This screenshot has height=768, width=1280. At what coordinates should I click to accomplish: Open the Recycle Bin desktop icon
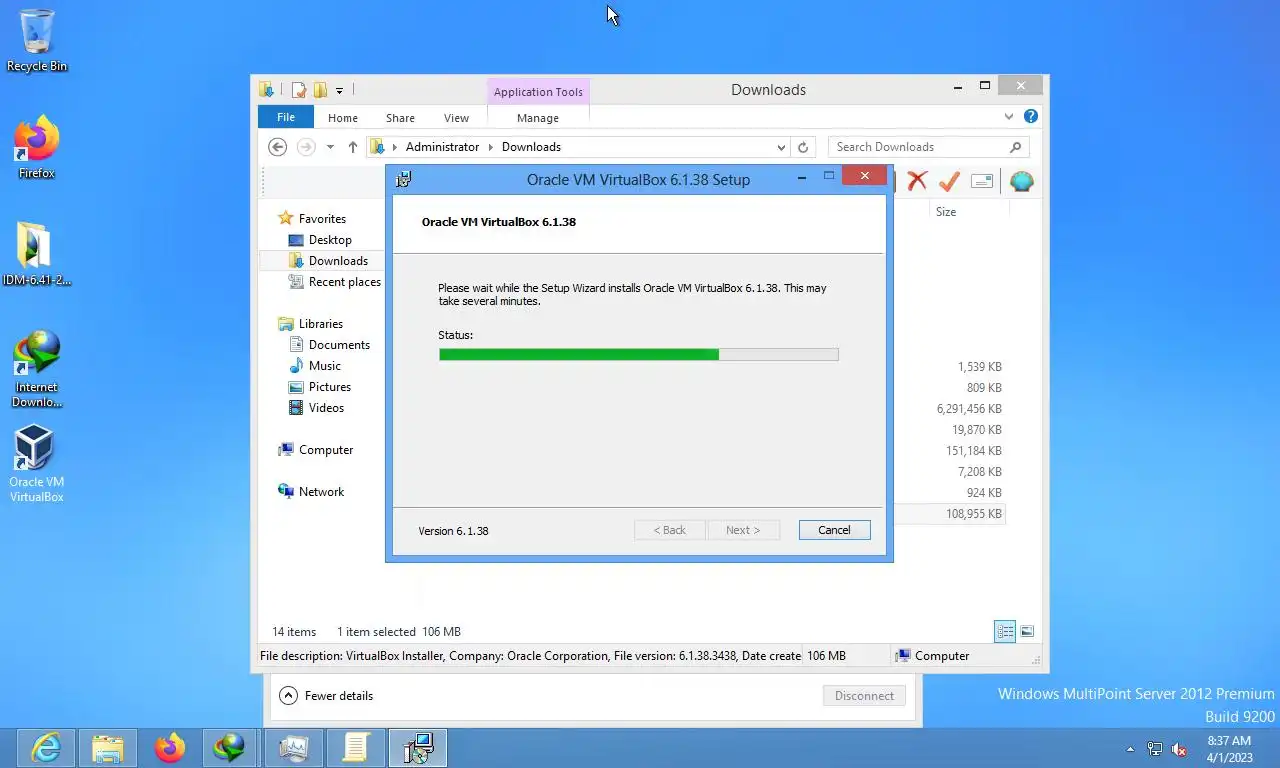pyautogui.click(x=37, y=41)
